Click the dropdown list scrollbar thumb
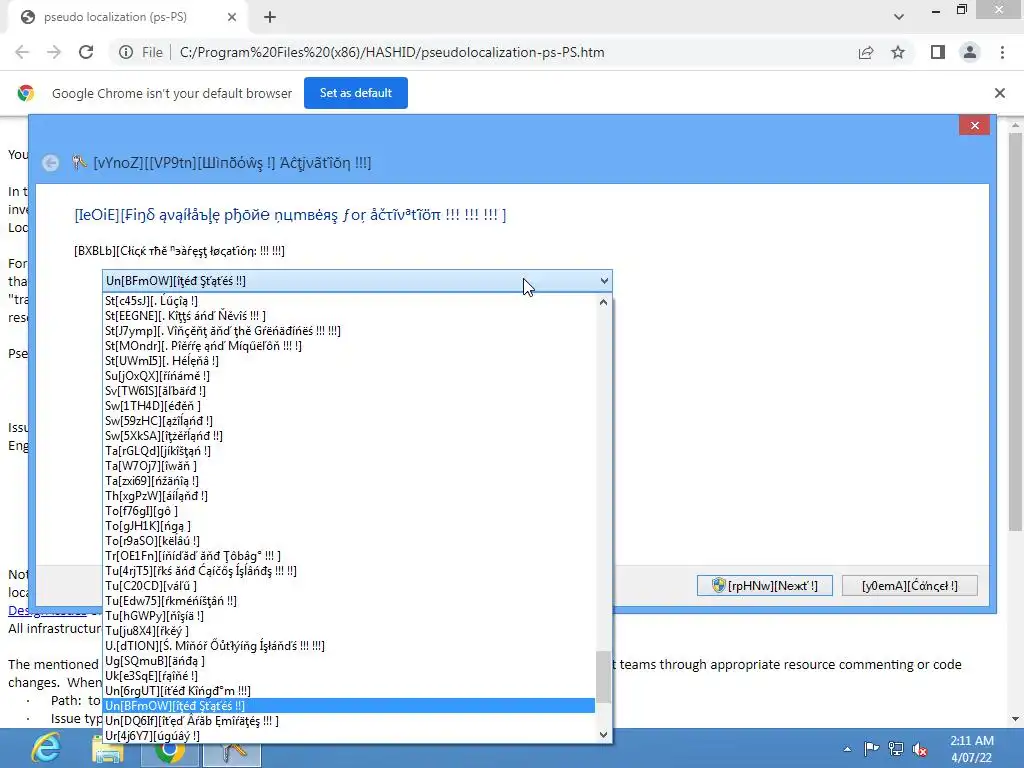1024x768 pixels. pyautogui.click(x=603, y=677)
